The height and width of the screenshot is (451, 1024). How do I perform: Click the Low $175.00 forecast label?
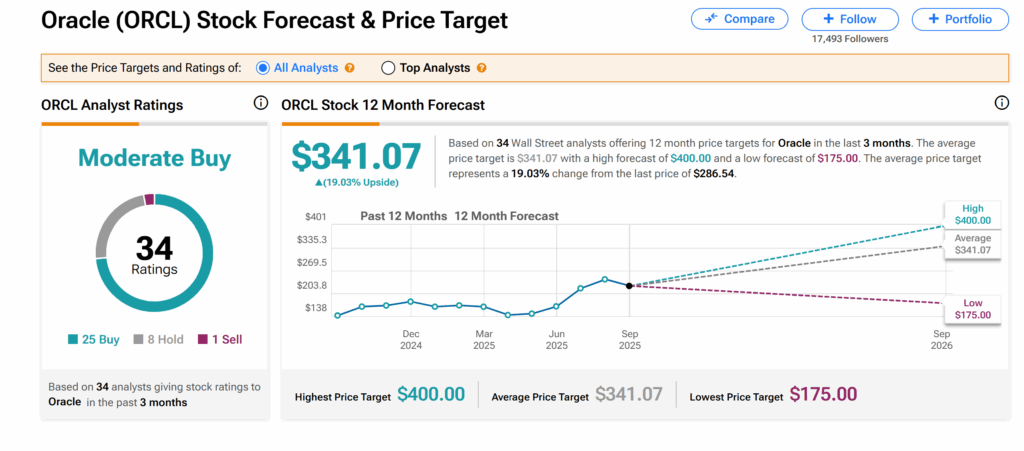tap(972, 308)
